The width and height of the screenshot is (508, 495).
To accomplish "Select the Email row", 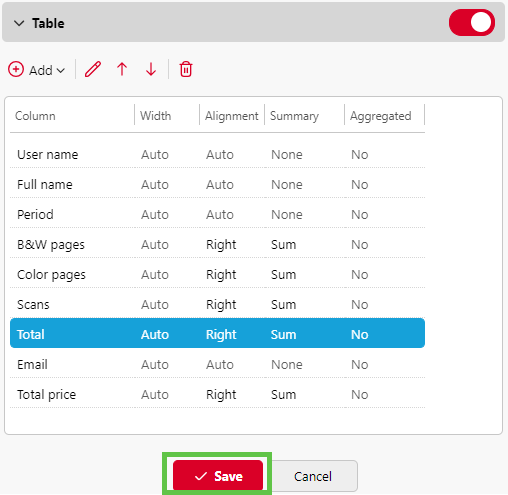I will (x=217, y=365).
